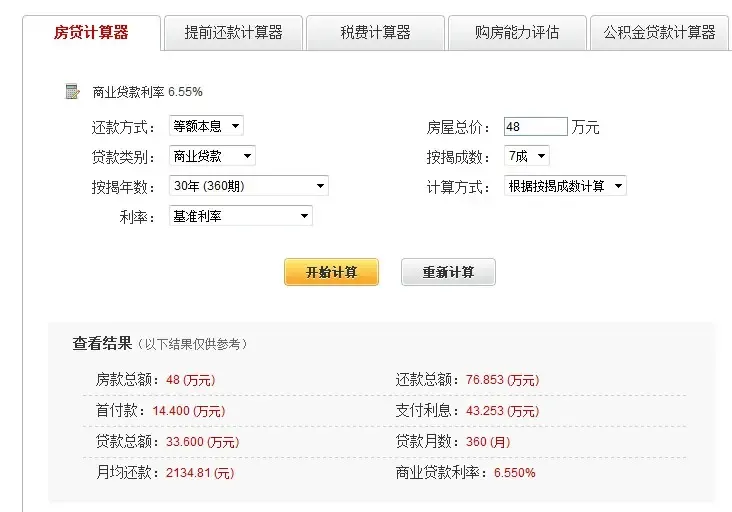Select the 税费计算器 tab
The height and width of the screenshot is (512, 732).
(375, 33)
